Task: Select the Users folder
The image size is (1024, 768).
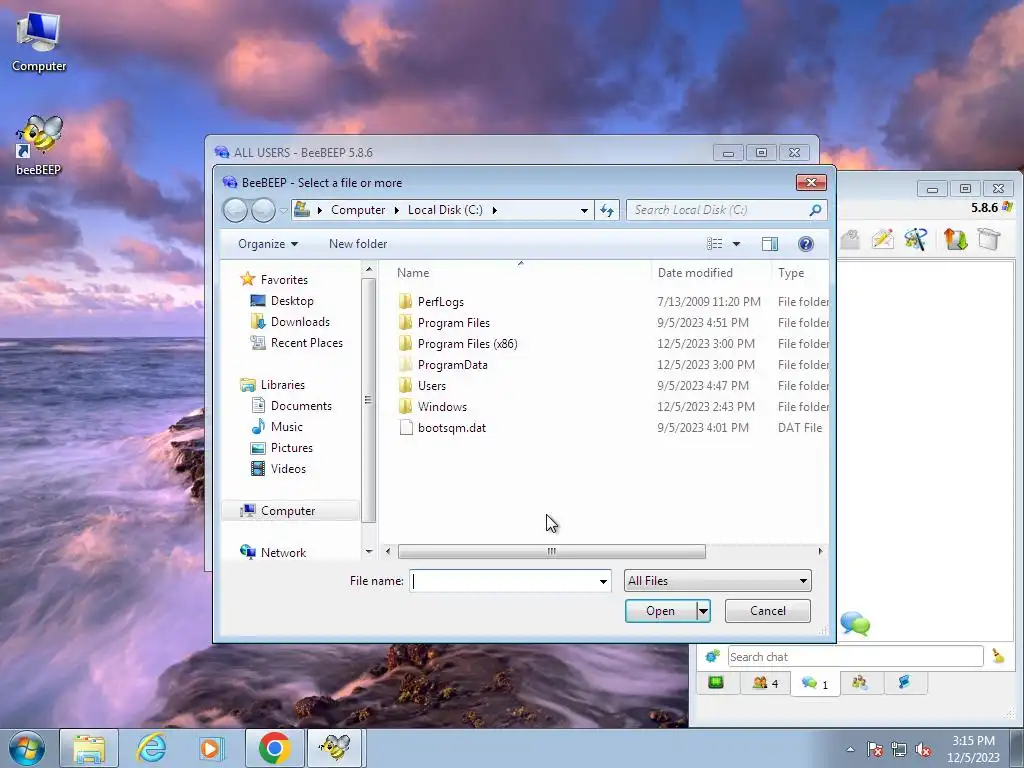Action: tap(432, 385)
